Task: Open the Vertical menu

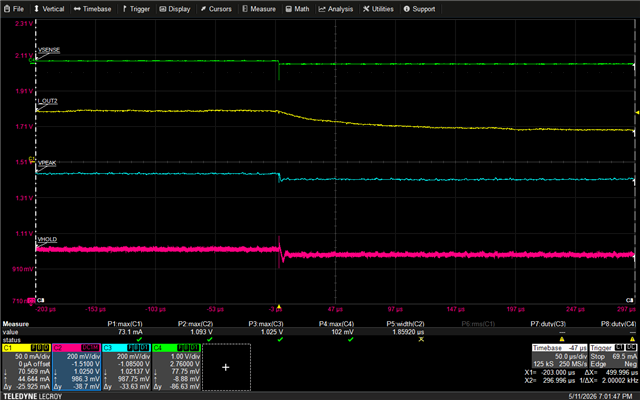Action: (49, 9)
